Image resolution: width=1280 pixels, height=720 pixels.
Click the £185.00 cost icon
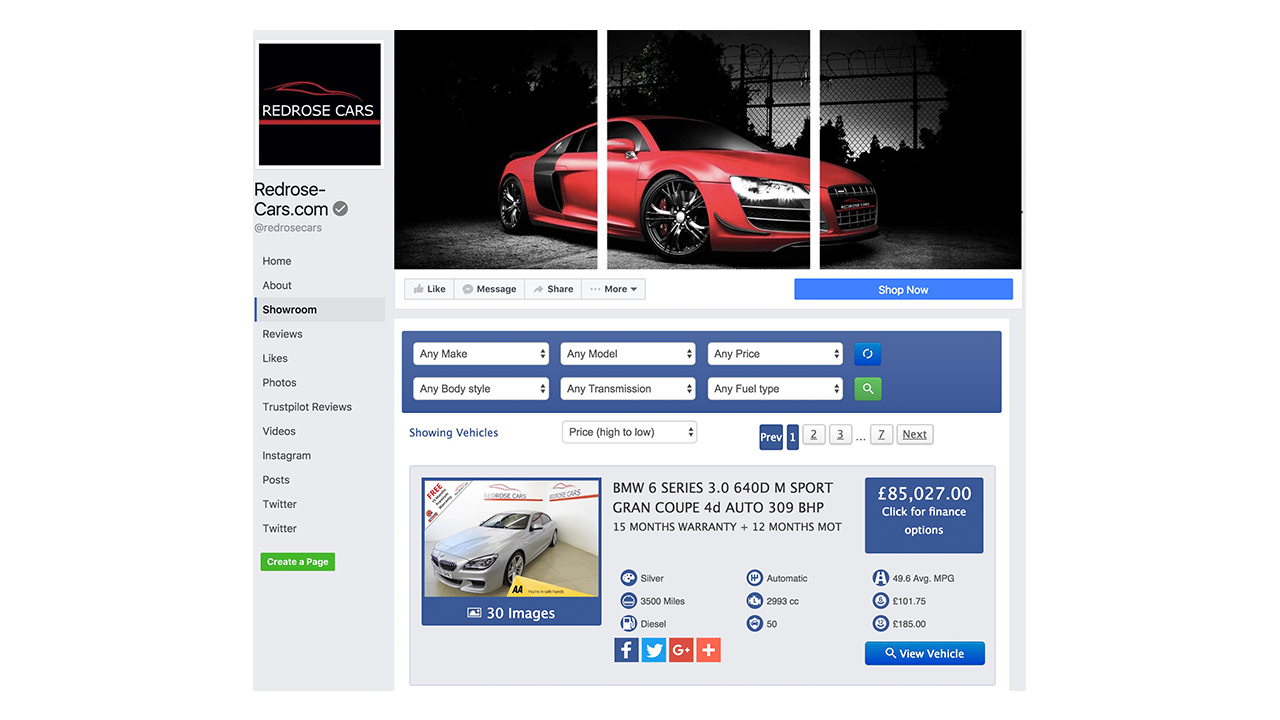point(880,624)
